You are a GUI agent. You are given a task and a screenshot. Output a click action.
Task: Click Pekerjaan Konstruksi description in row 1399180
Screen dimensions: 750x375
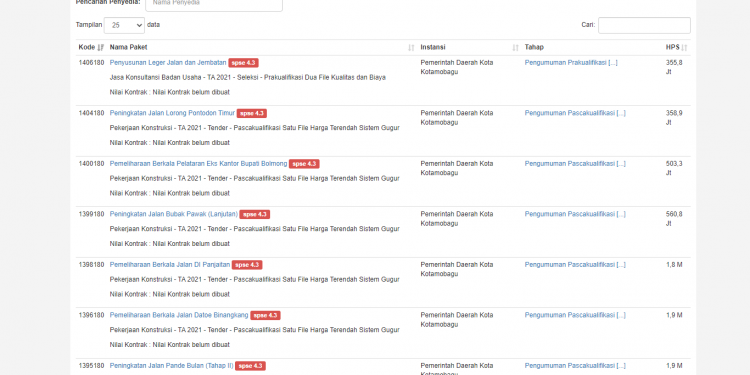coord(254,229)
